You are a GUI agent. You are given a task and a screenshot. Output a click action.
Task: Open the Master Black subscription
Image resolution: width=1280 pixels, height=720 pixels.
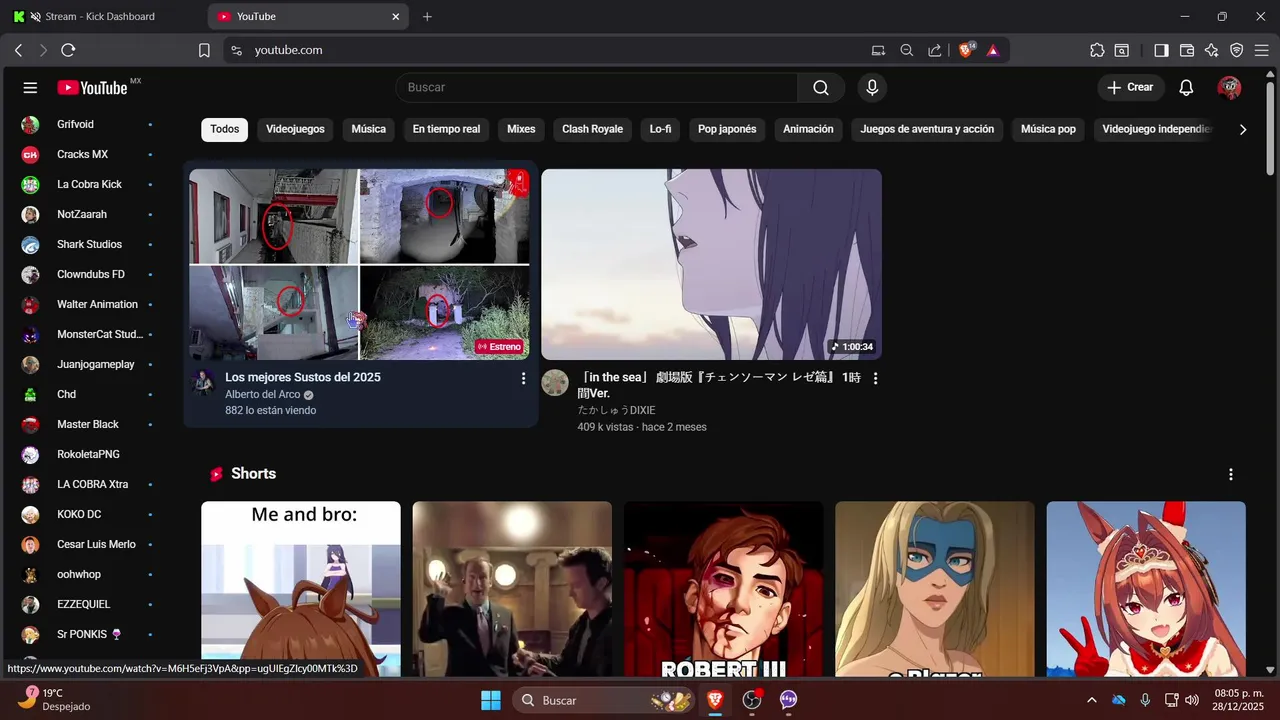tap(88, 425)
